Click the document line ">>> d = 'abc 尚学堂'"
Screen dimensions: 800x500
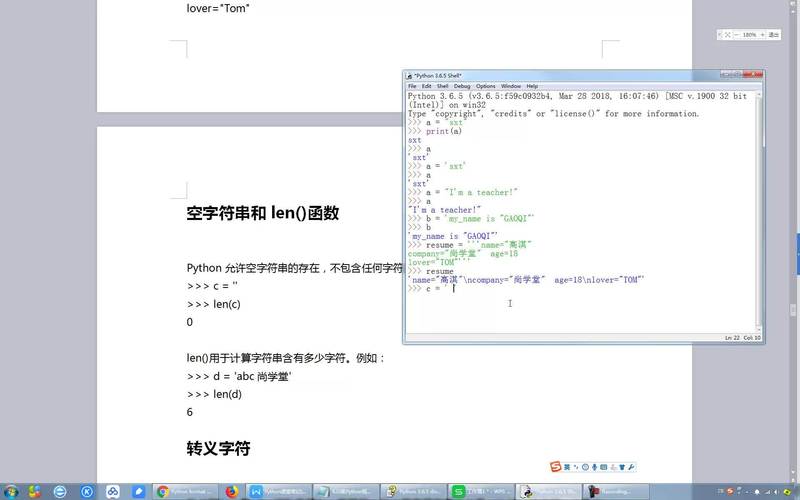(239, 376)
